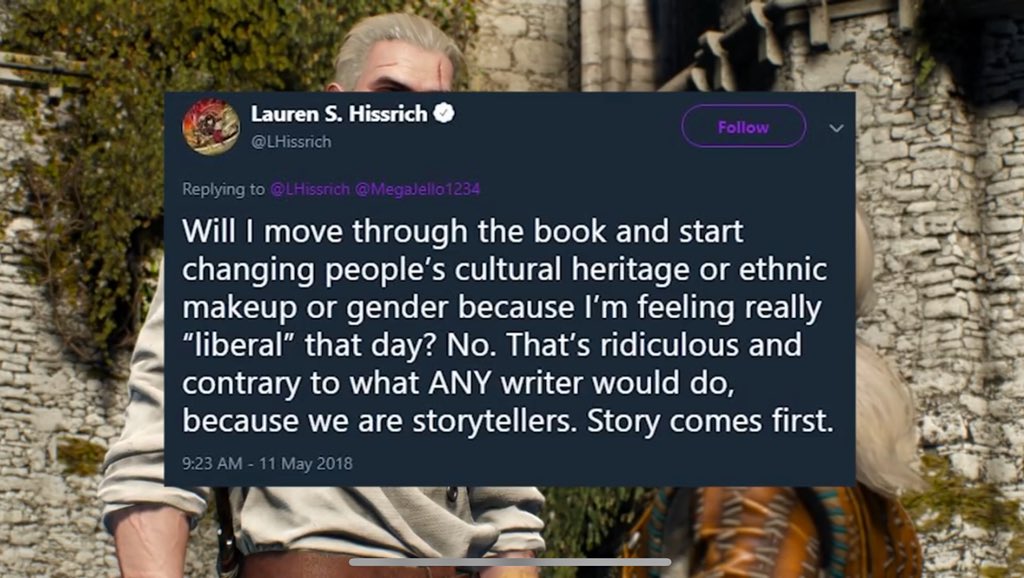
Task: Click the orange-clad character at bottom right
Action: tap(771, 529)
